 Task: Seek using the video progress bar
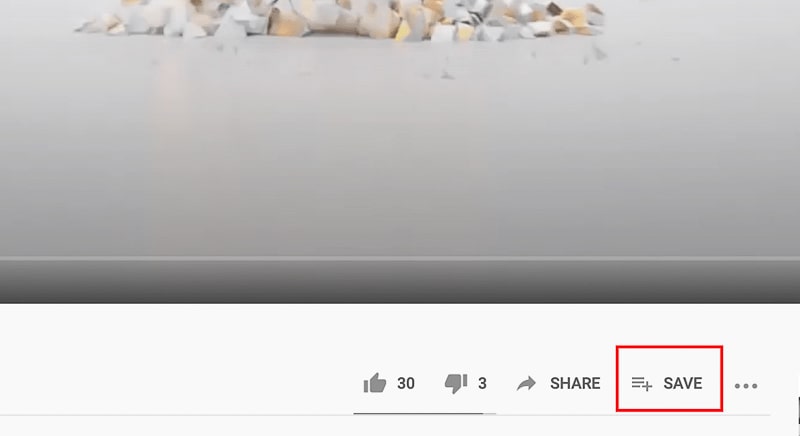400,259
